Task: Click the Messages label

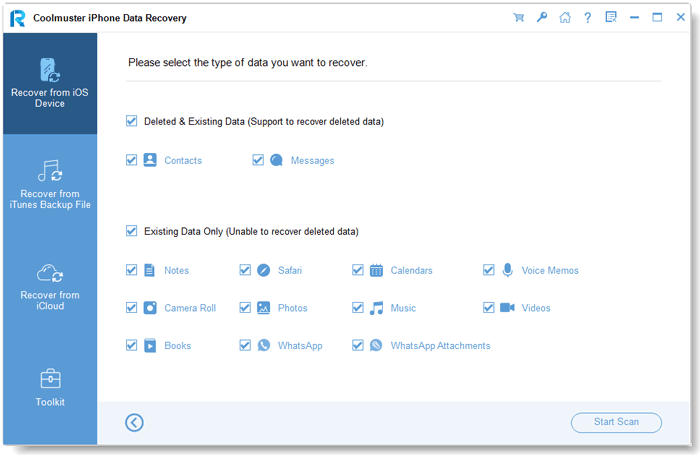Action: pyautogui.click(x=312, y=160)
